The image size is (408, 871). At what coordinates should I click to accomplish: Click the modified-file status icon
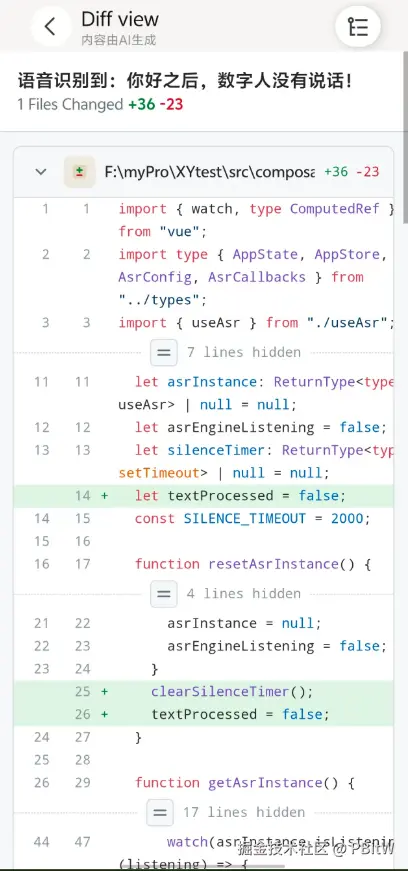coord(79,172)
